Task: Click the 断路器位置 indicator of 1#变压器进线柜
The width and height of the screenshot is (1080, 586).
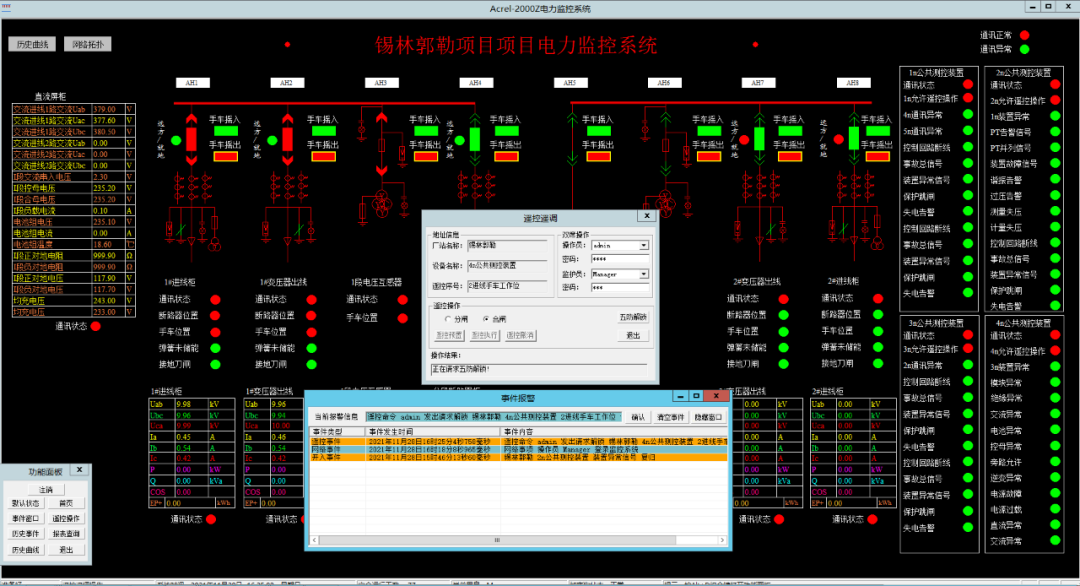Action: coord(312,316)
